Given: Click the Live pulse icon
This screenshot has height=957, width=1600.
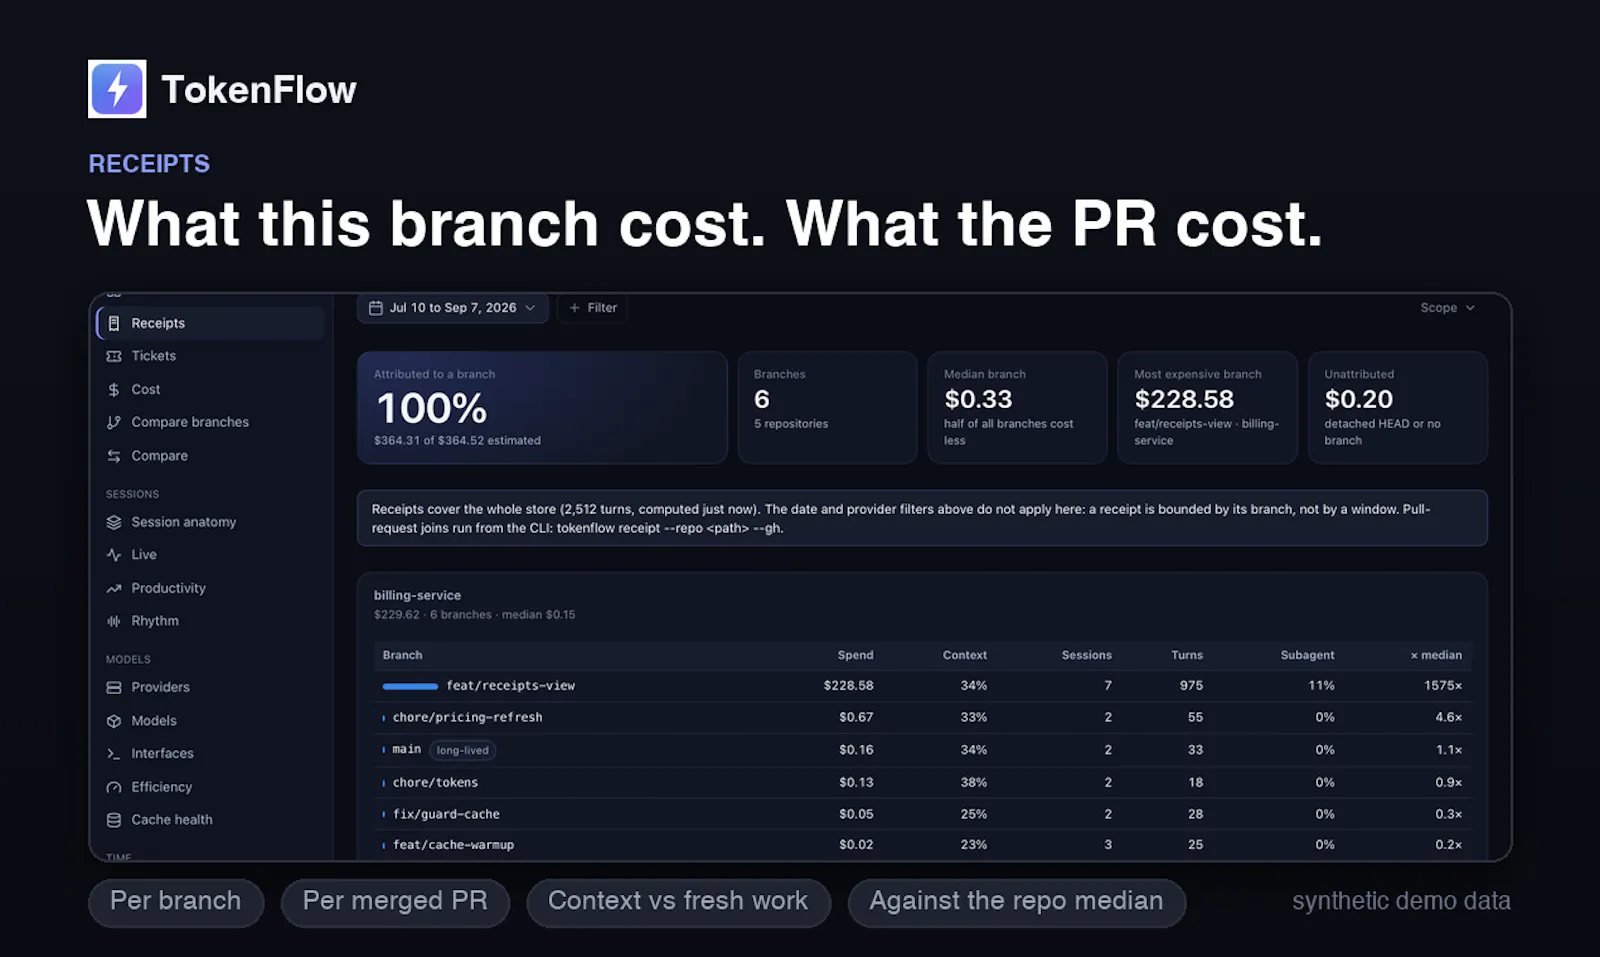Looking at the screenshot, I should pos(114,555).
